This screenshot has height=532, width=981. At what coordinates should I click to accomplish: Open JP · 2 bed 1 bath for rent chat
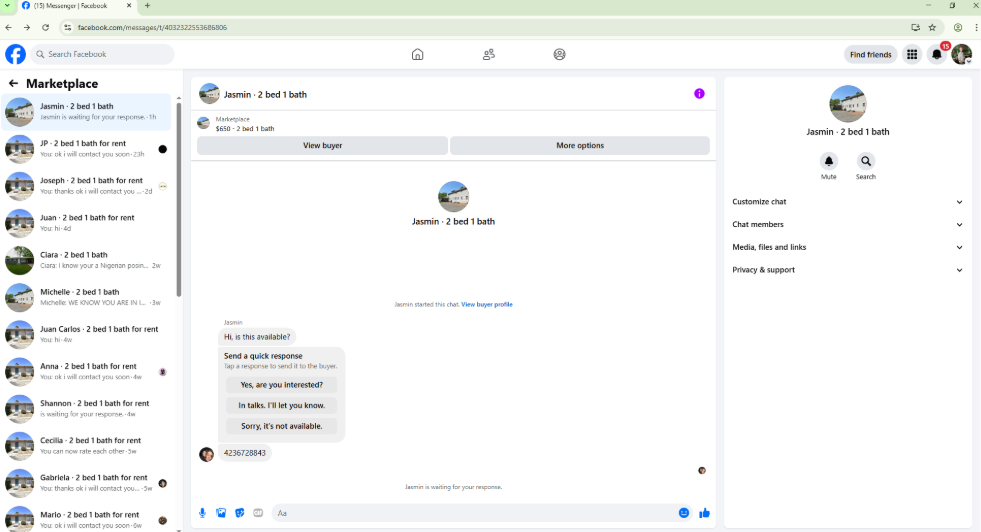pyautogui.click(x=86, y=149)
